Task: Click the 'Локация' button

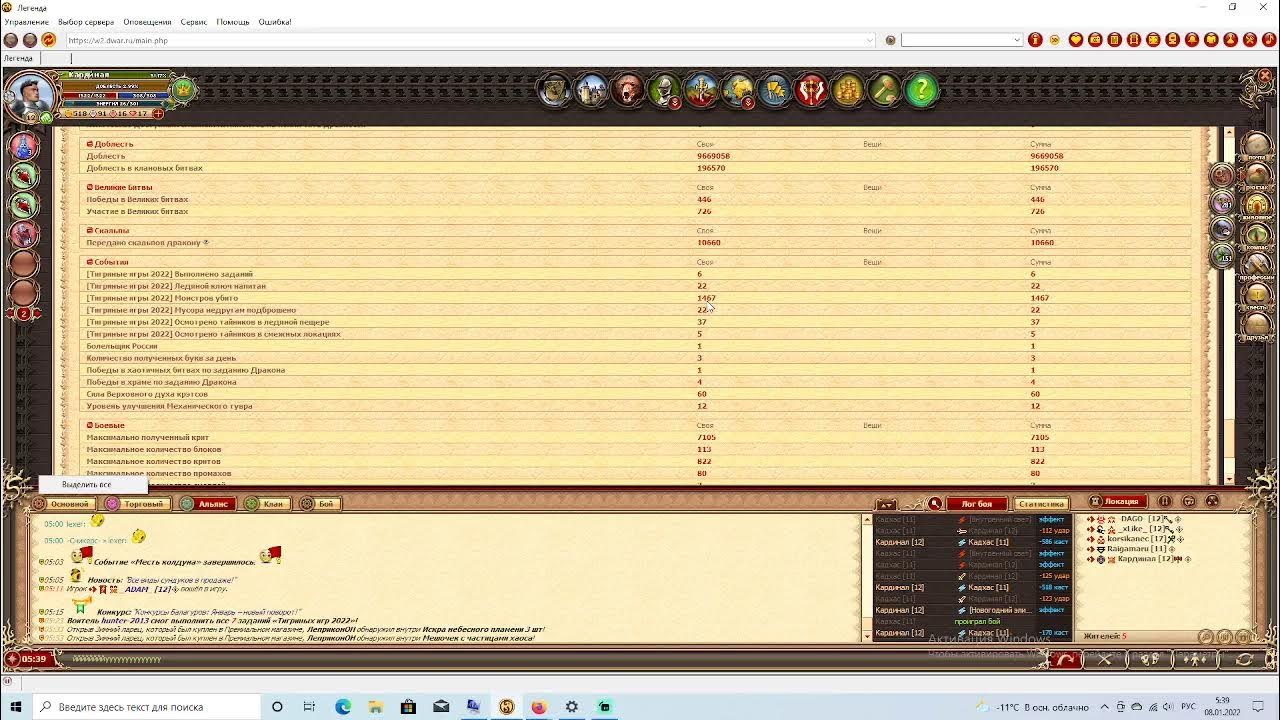Action: click(x=1115, y=502)
